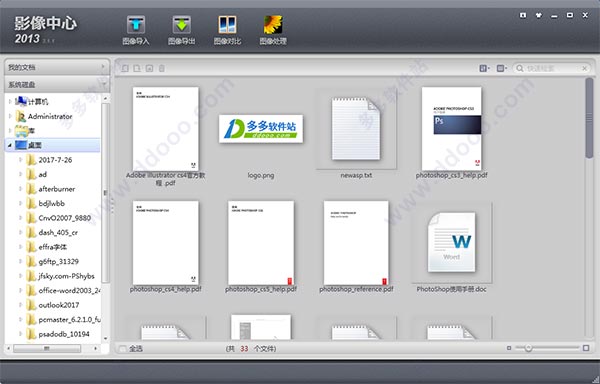
Task: Focus the quick search input field
Action: [x=553, y=68]
